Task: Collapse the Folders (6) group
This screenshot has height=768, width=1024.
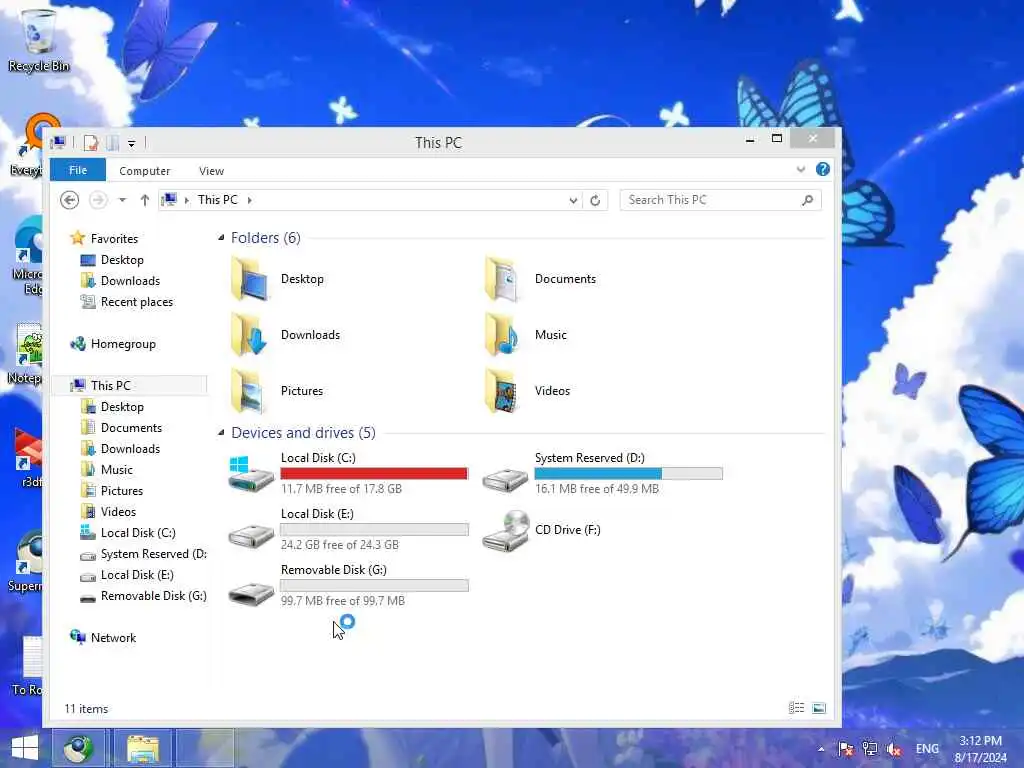Action: point(221,238)
